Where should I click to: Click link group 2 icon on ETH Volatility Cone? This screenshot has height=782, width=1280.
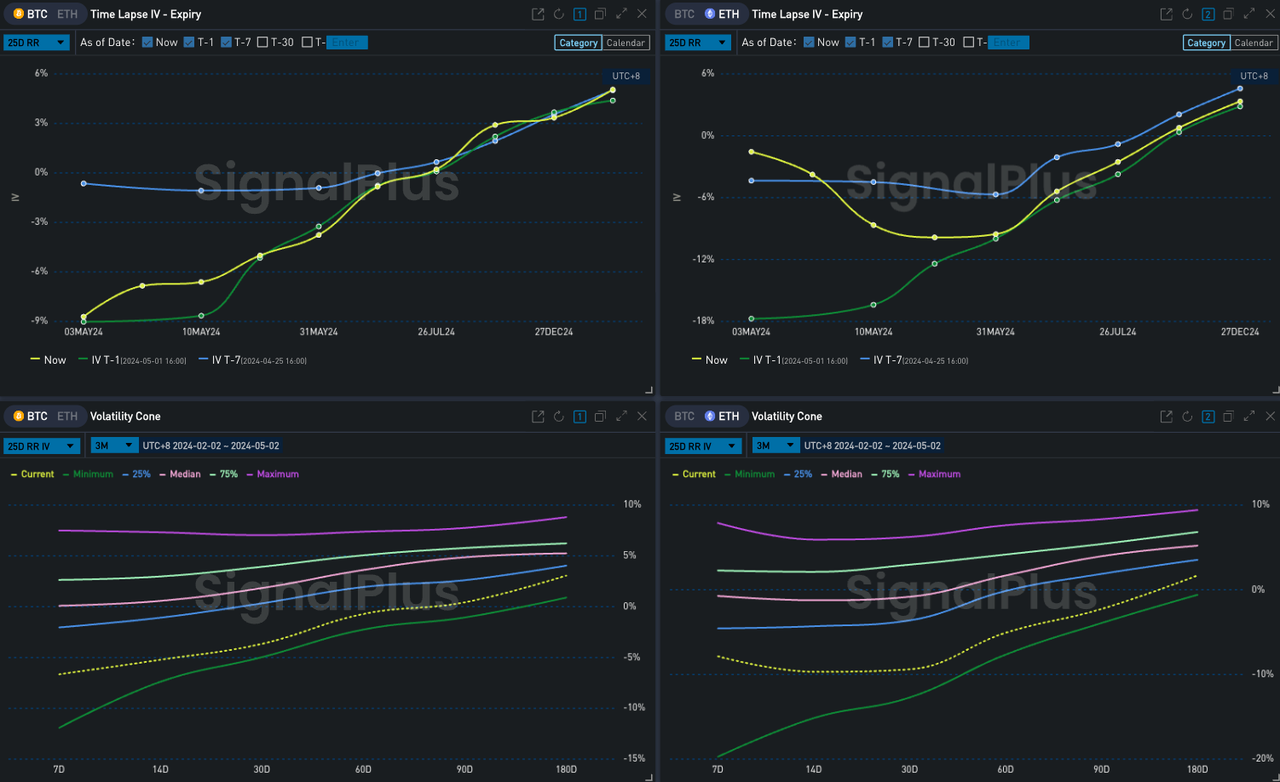click(1208, 416)
